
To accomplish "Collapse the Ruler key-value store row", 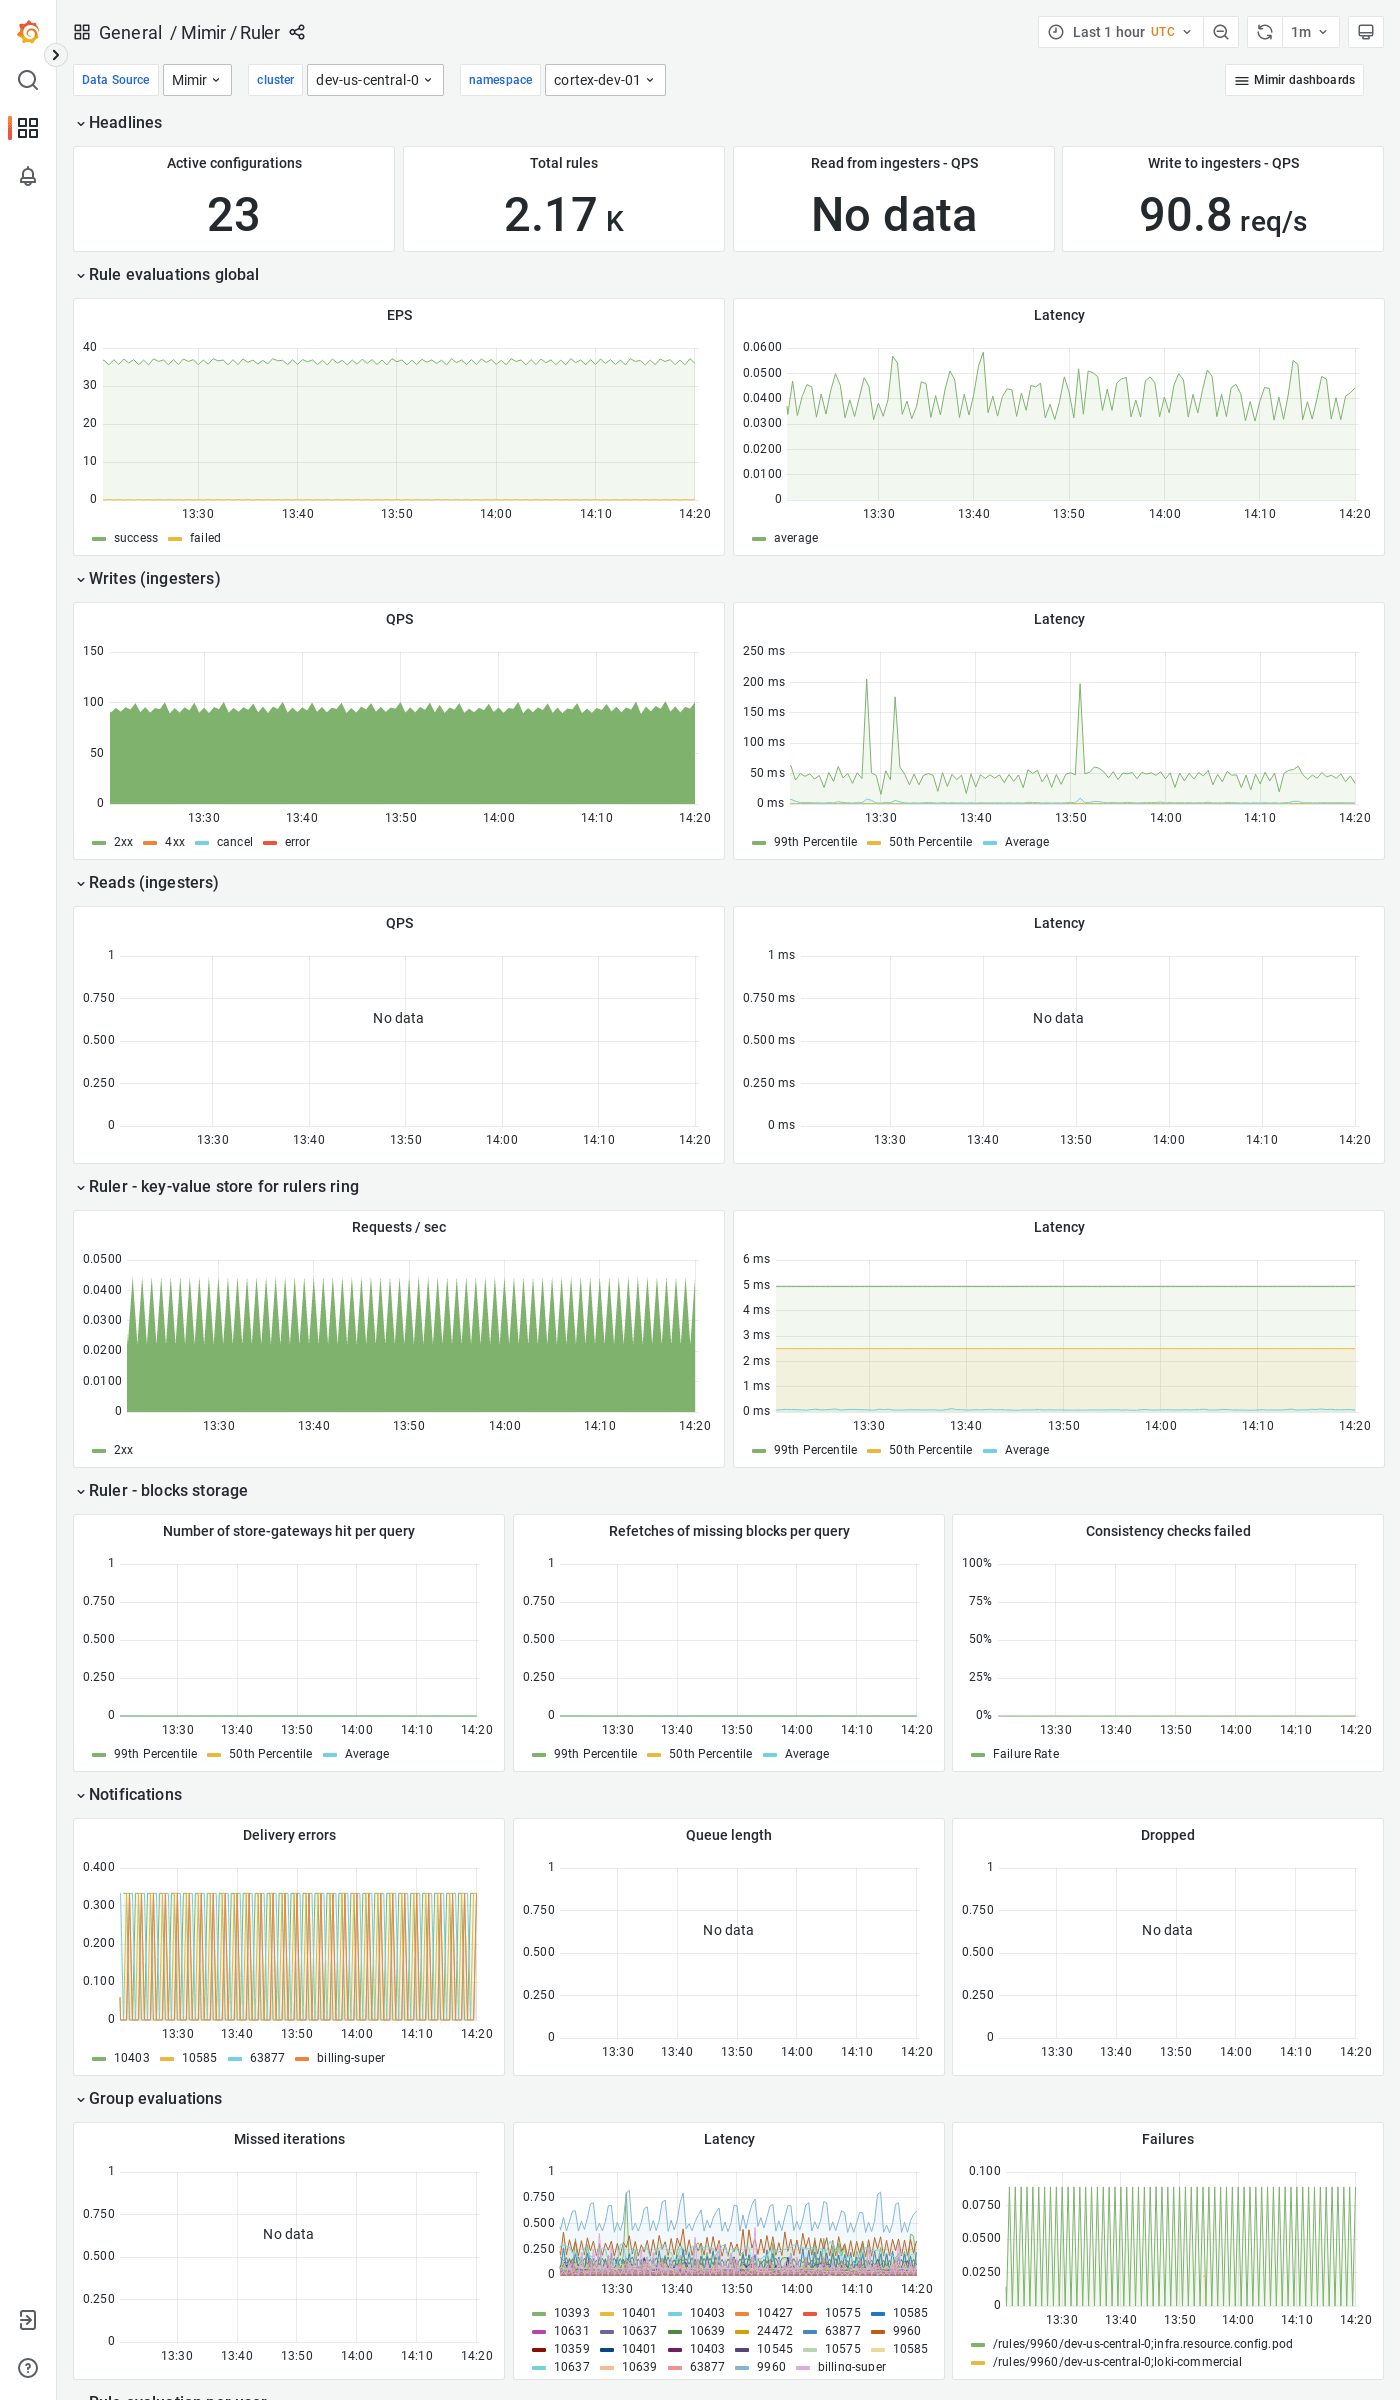I will point(218,1186).
